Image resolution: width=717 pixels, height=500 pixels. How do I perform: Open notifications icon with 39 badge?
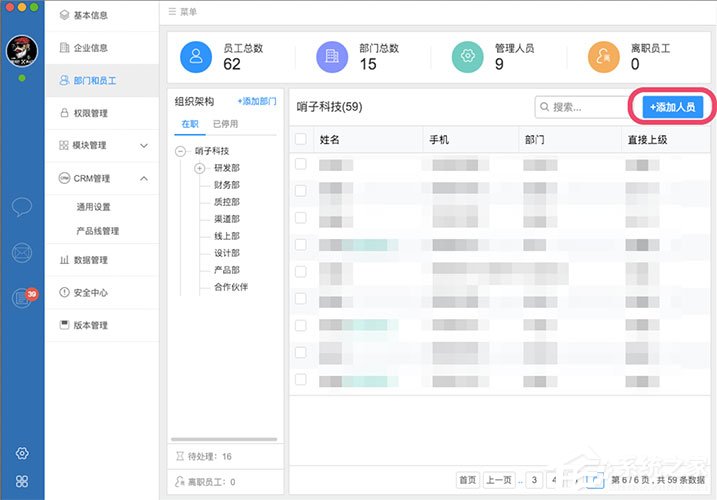[x=21, y=298]
